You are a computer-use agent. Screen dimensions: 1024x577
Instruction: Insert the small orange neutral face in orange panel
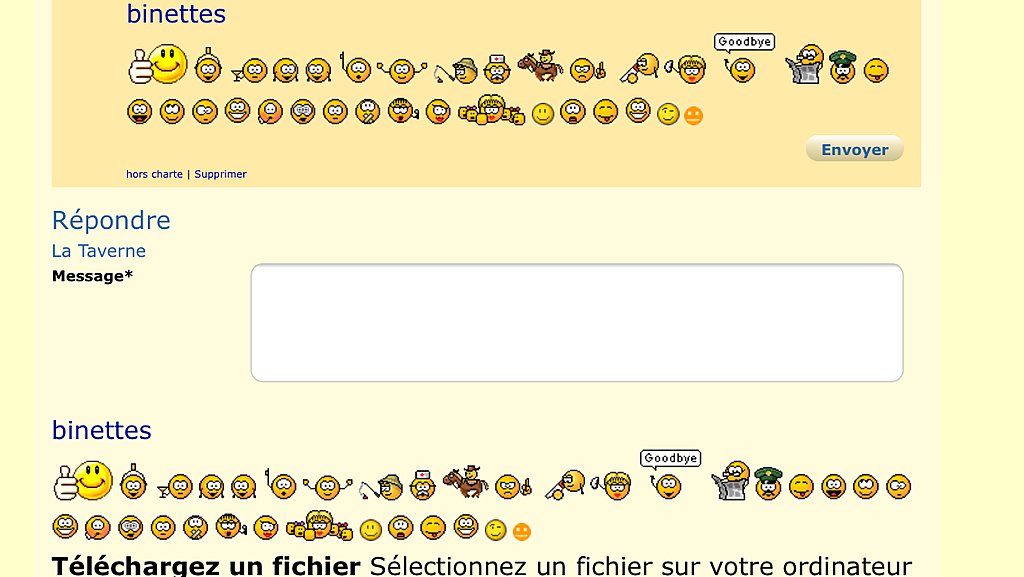[694, 116]
